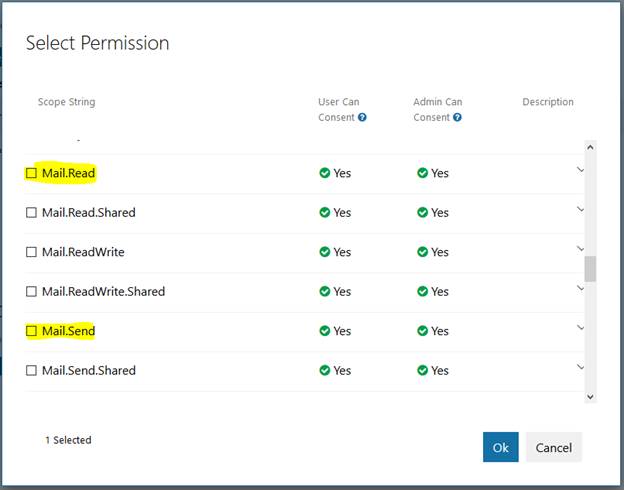Screen dimensions: 624x490
Task: Select the Mail.Read.Shared checkbox
Action: [x=31, y=212]
